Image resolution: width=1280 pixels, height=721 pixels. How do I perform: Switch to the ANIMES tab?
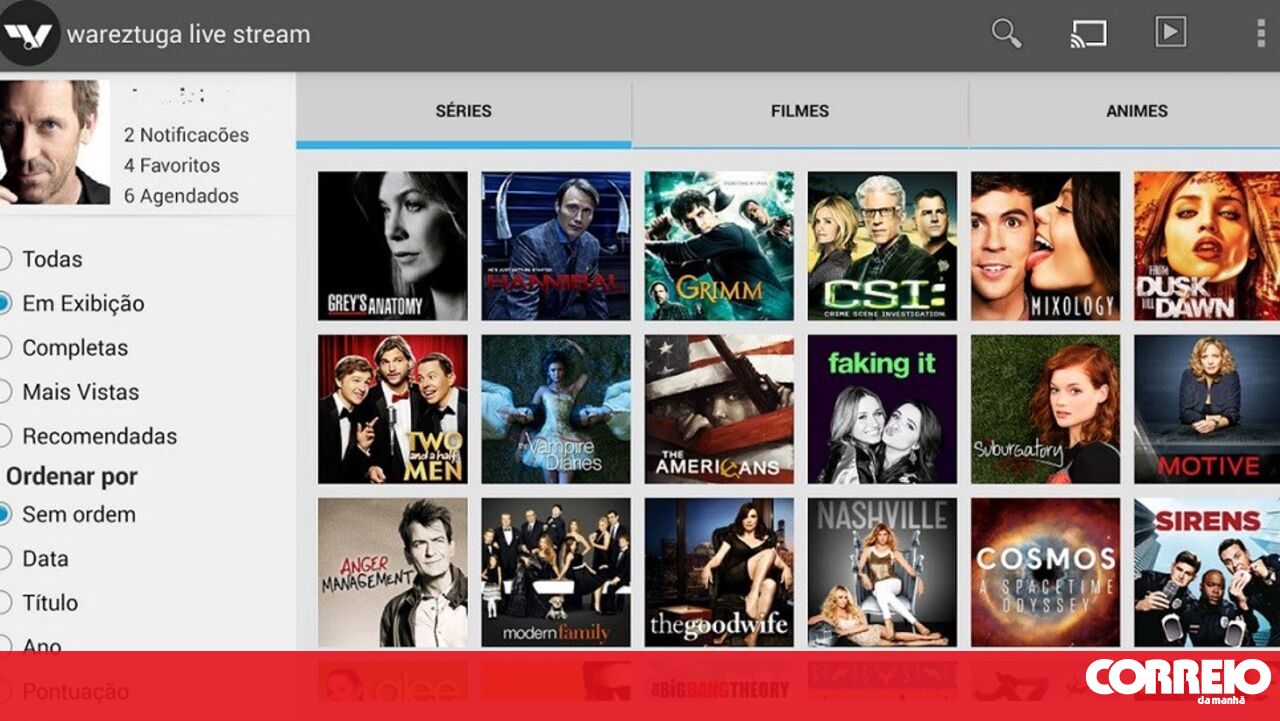click(1136, 111)
